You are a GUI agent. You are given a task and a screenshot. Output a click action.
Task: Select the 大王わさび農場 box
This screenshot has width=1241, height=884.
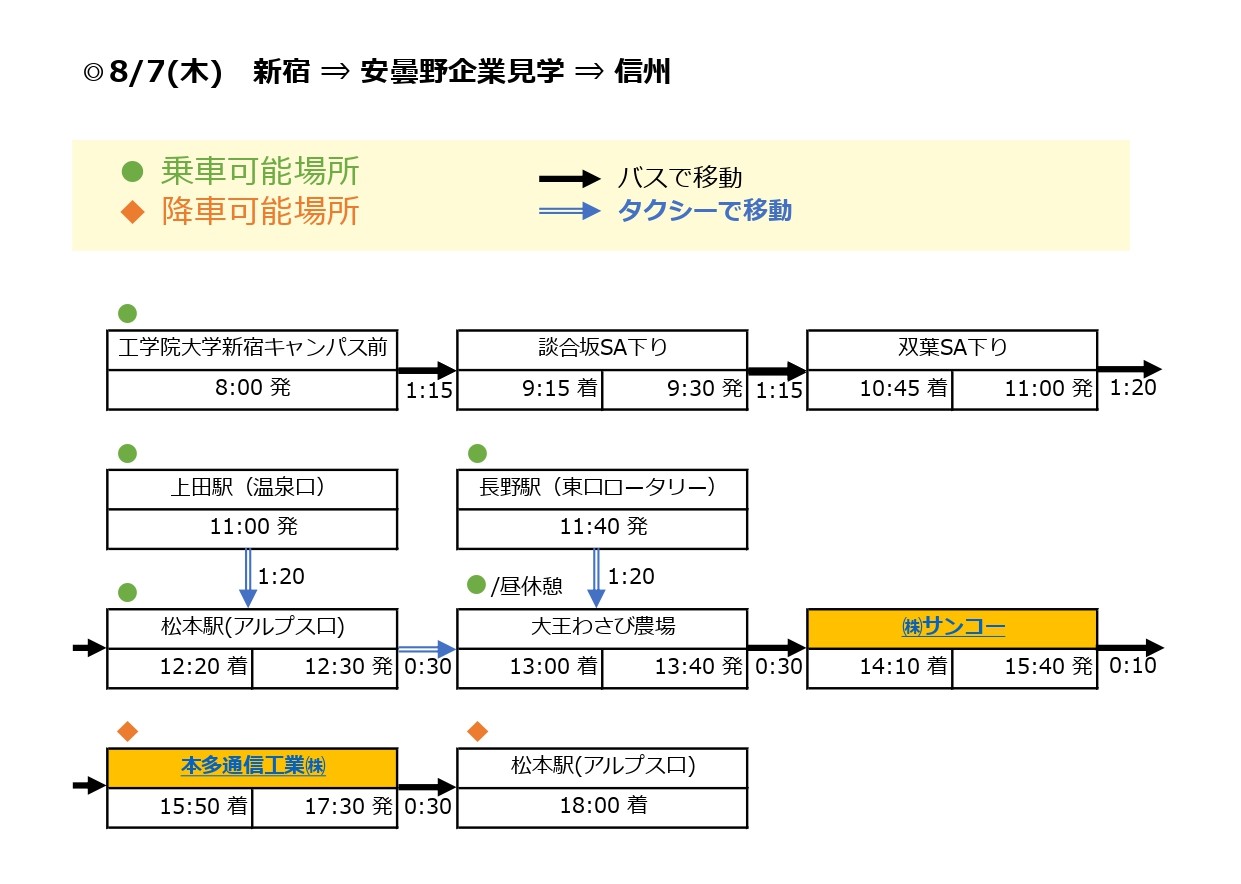[602, 628]
